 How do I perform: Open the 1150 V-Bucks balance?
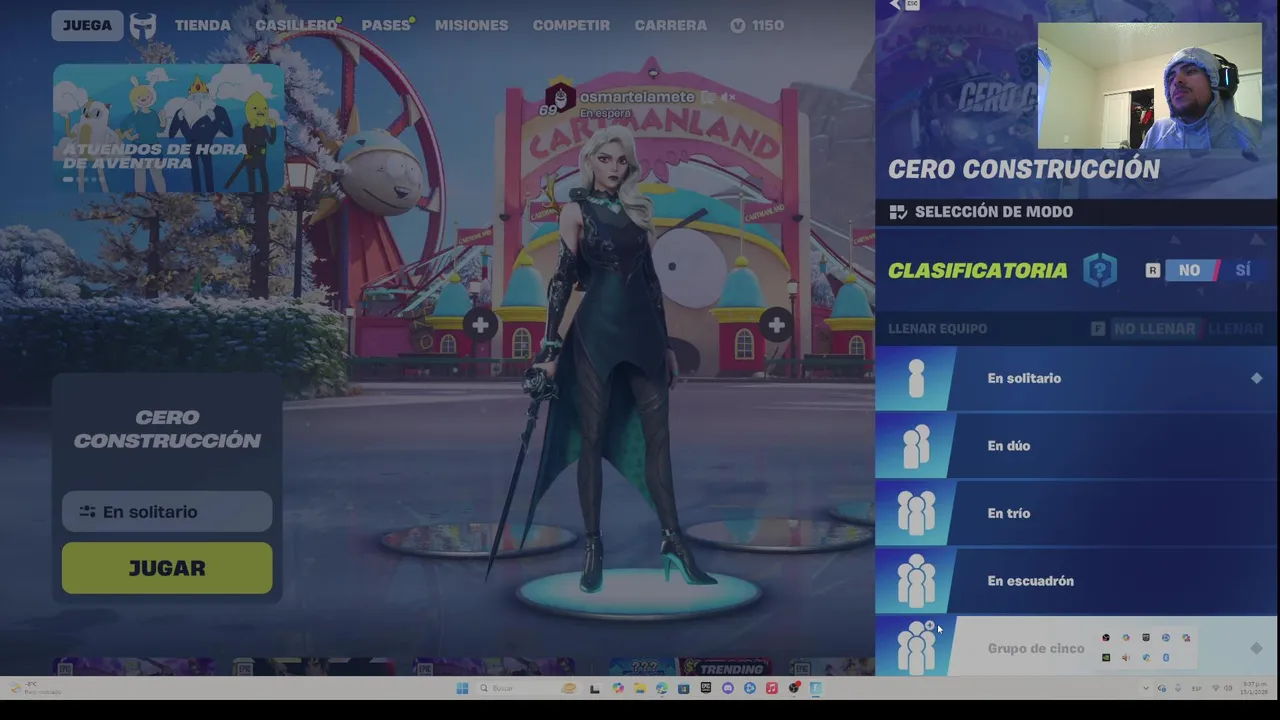(757, 25)
